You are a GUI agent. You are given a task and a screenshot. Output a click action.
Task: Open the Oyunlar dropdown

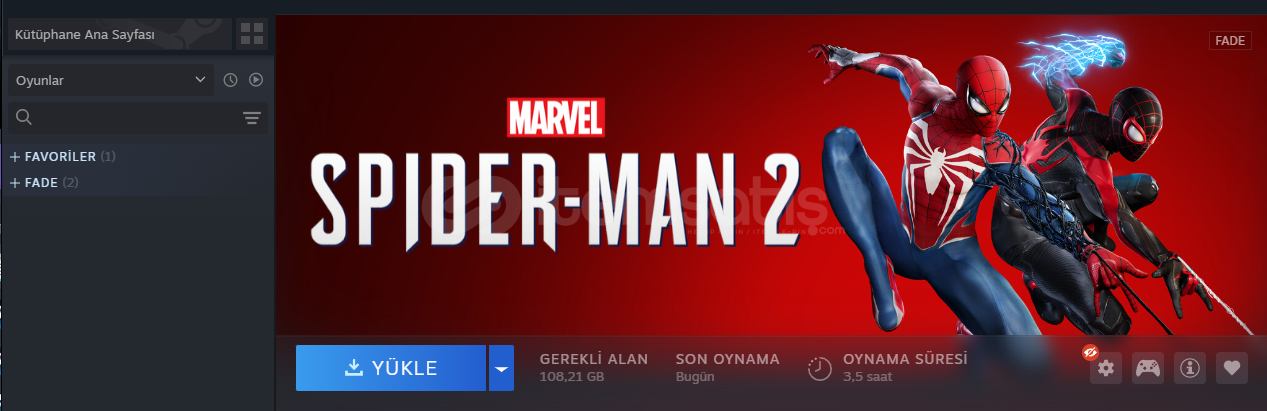111,80
